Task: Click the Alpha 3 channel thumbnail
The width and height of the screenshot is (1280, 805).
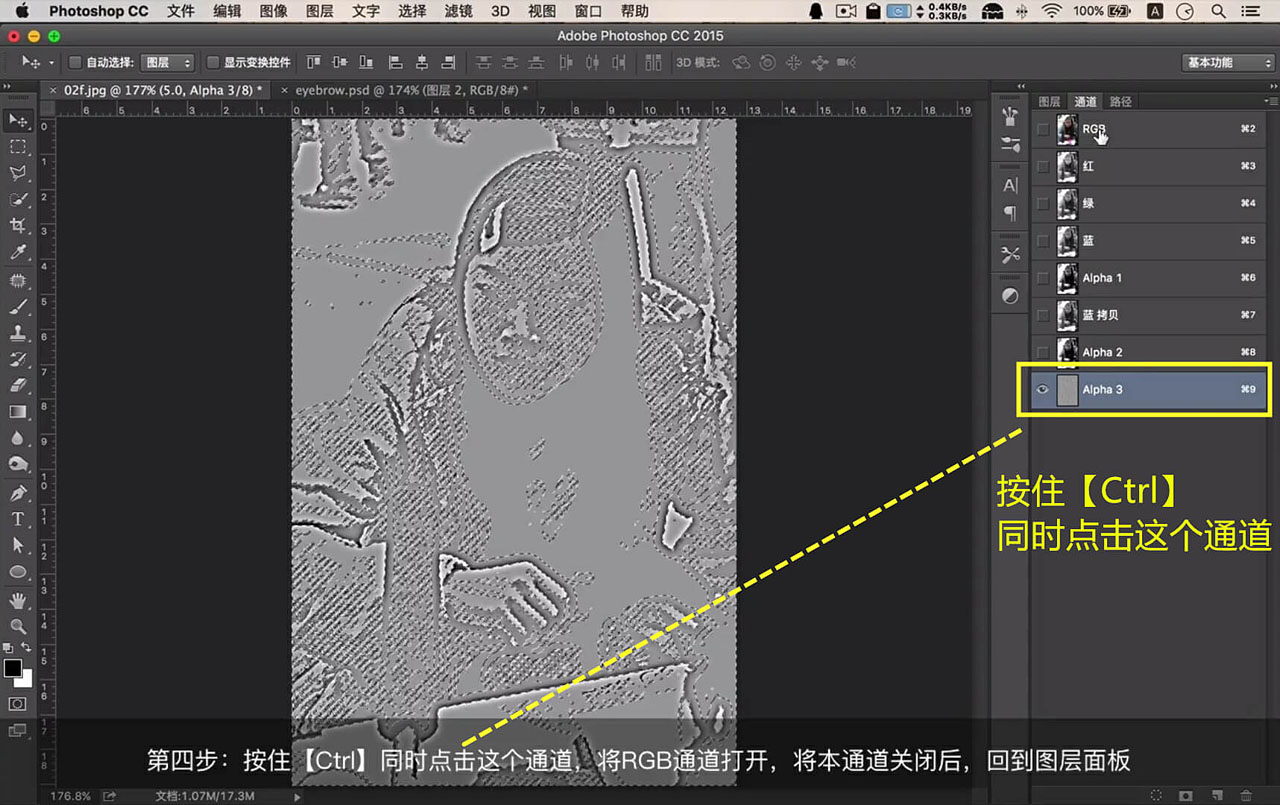Action: pos(1066,389)
